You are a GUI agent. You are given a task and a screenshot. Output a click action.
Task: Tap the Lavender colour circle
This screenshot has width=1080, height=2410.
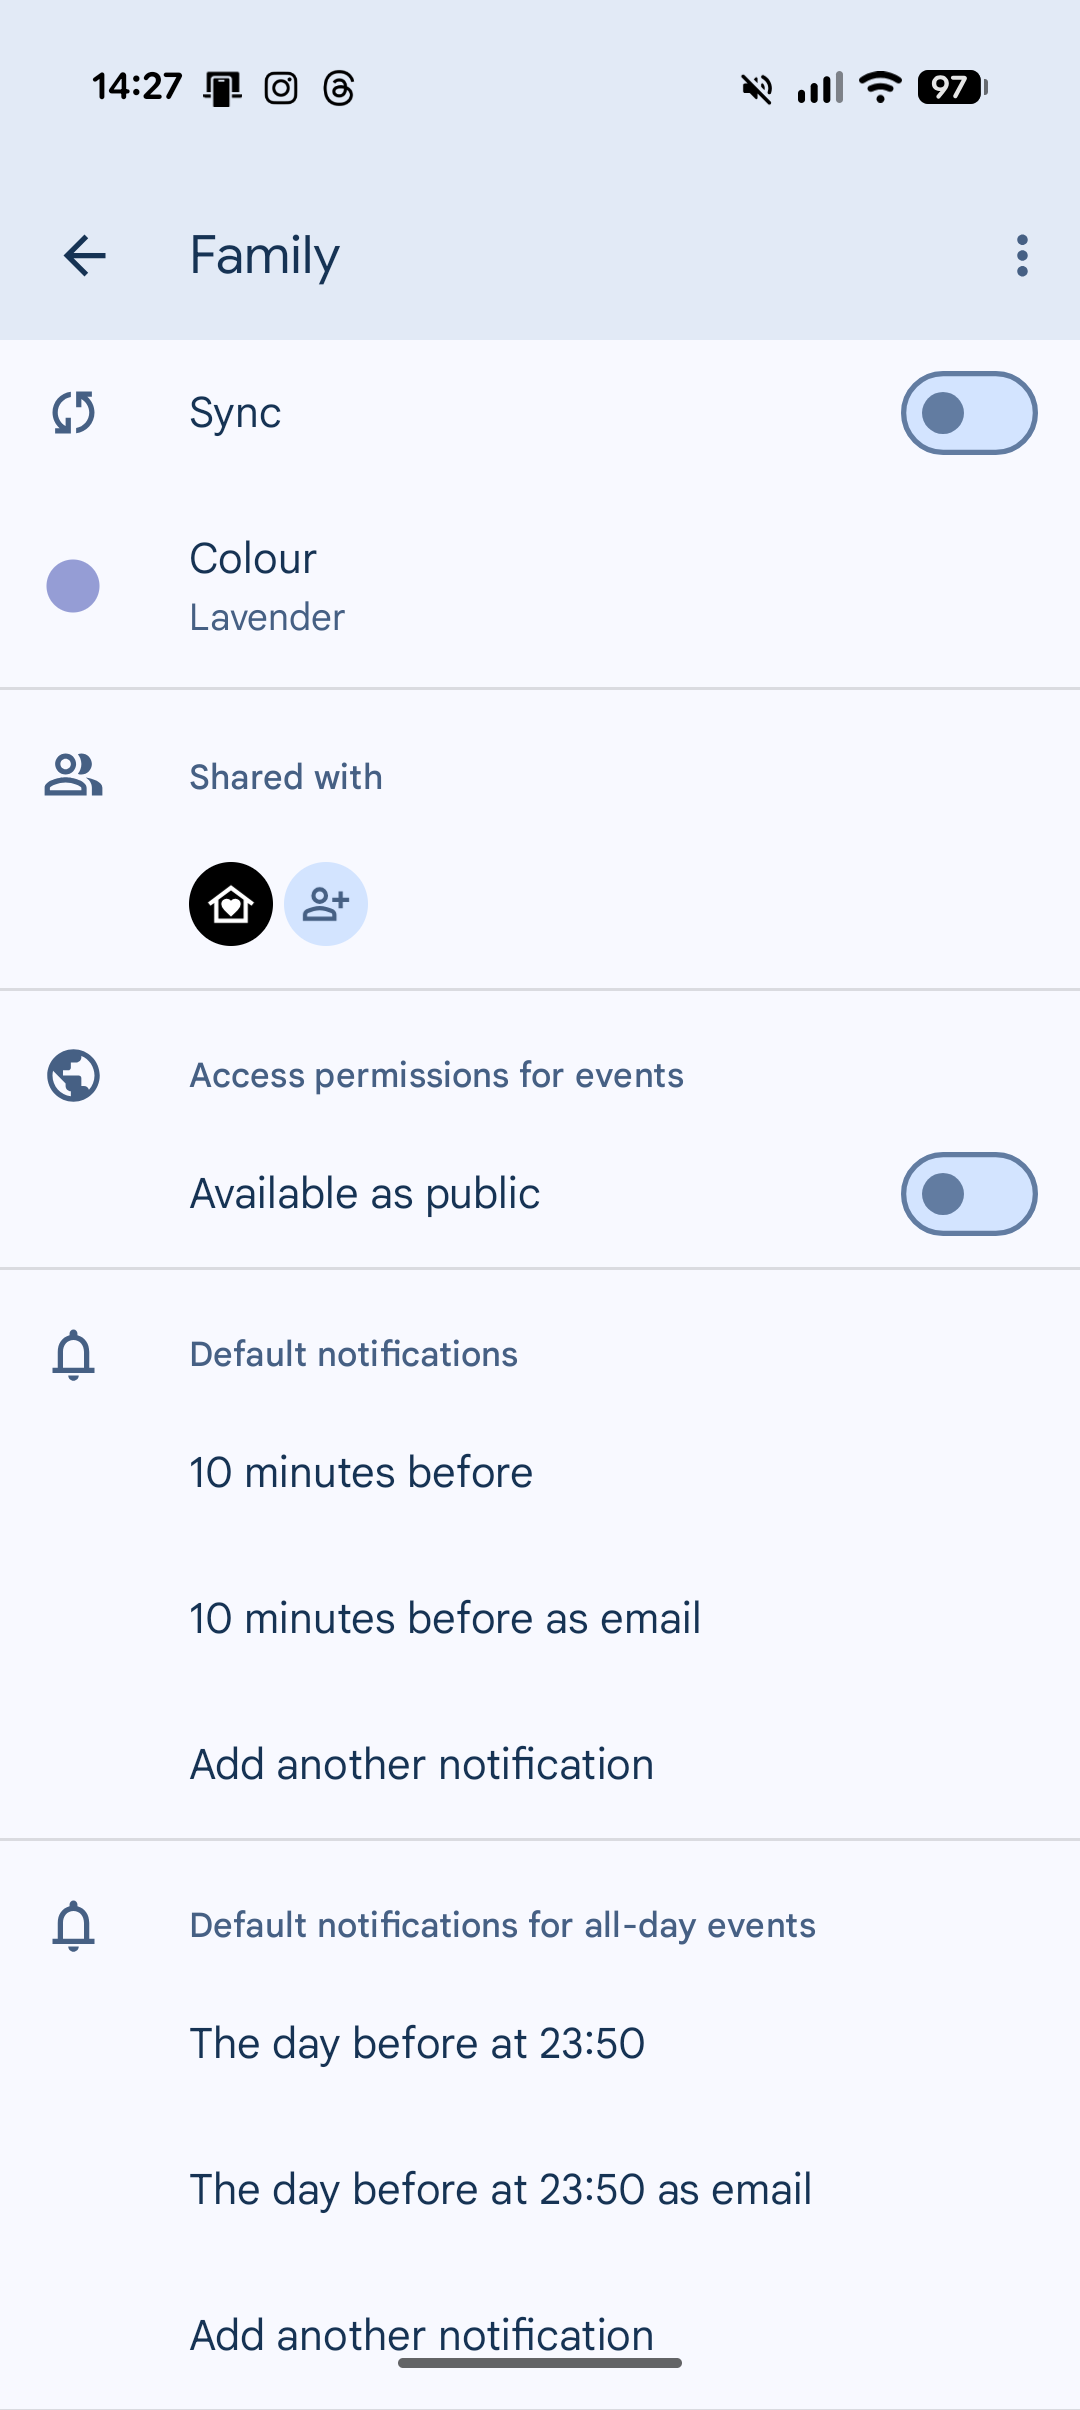pyautogui.click(x=73, y=586)
